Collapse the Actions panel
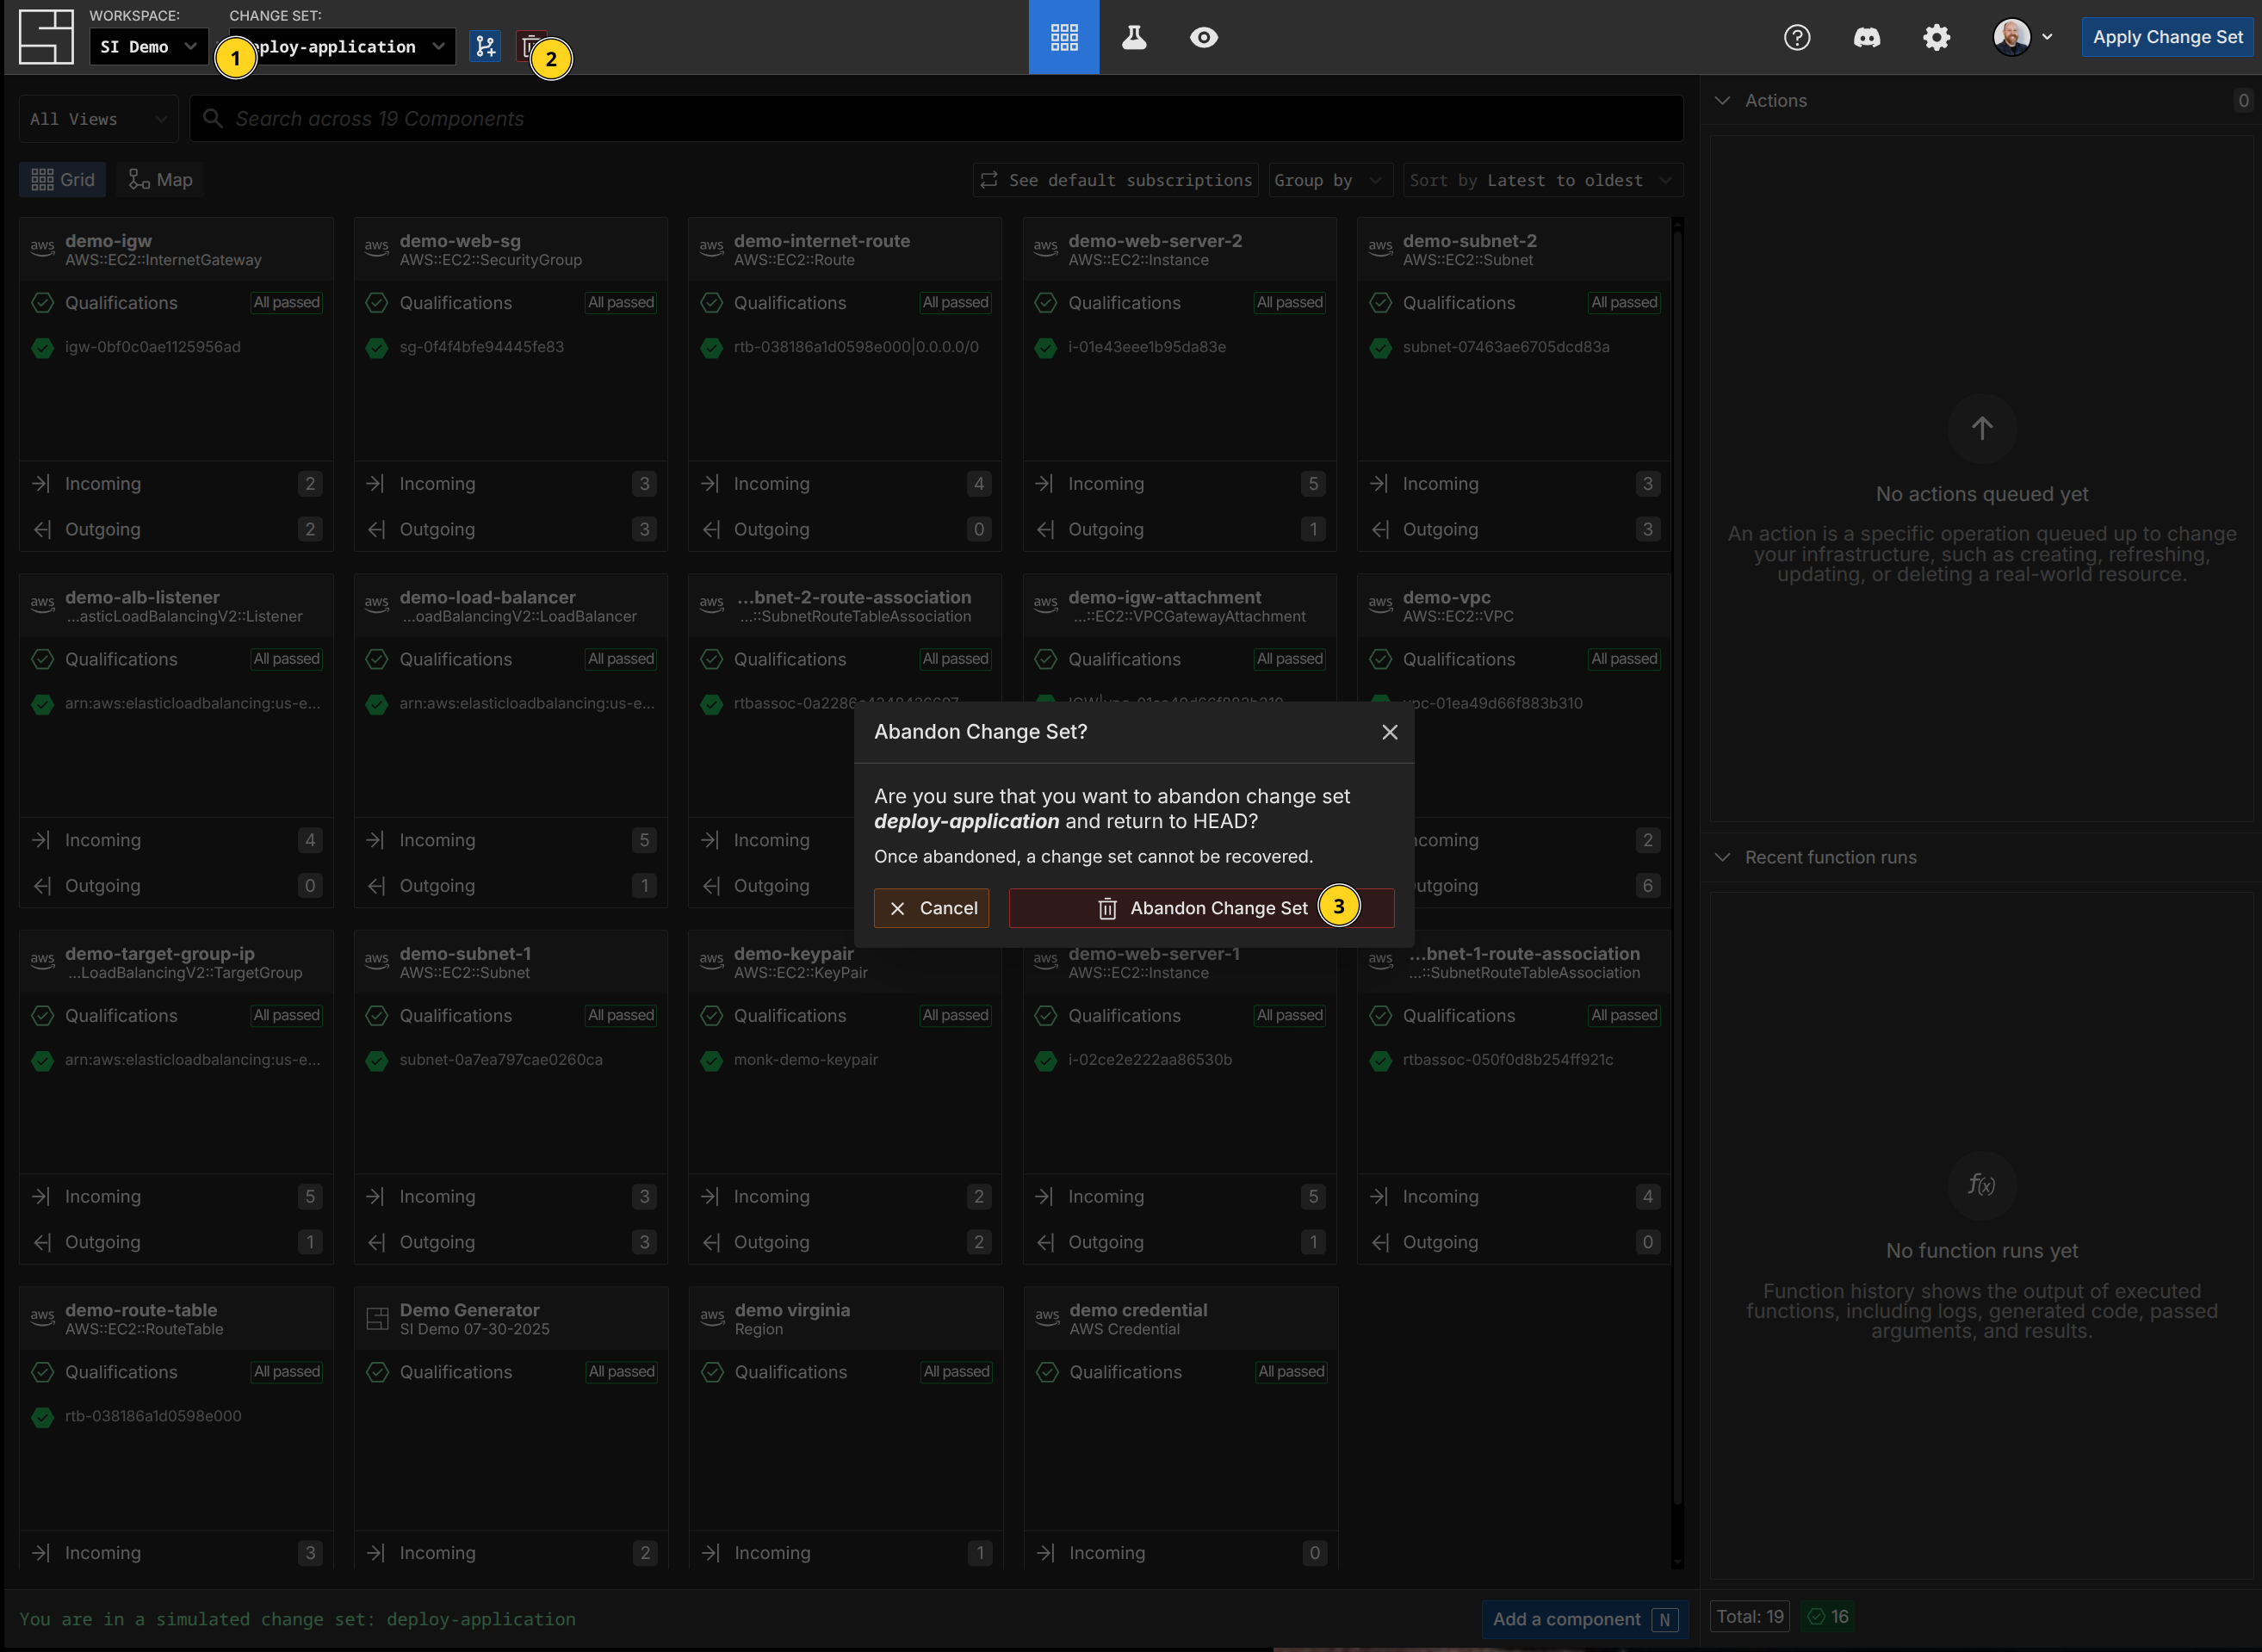This screenshot has height=1652, width=2262. [x=1722, y=101]
